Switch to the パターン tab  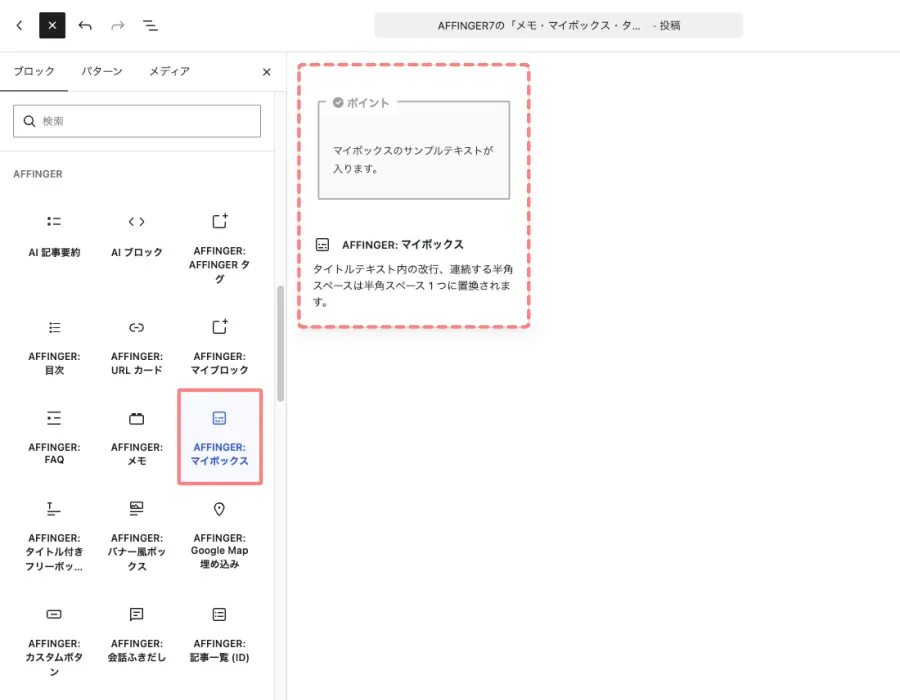102,71
